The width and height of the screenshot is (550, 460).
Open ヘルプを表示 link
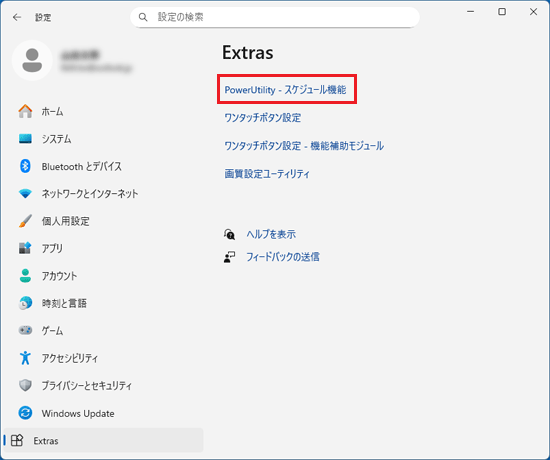[271, 234]
